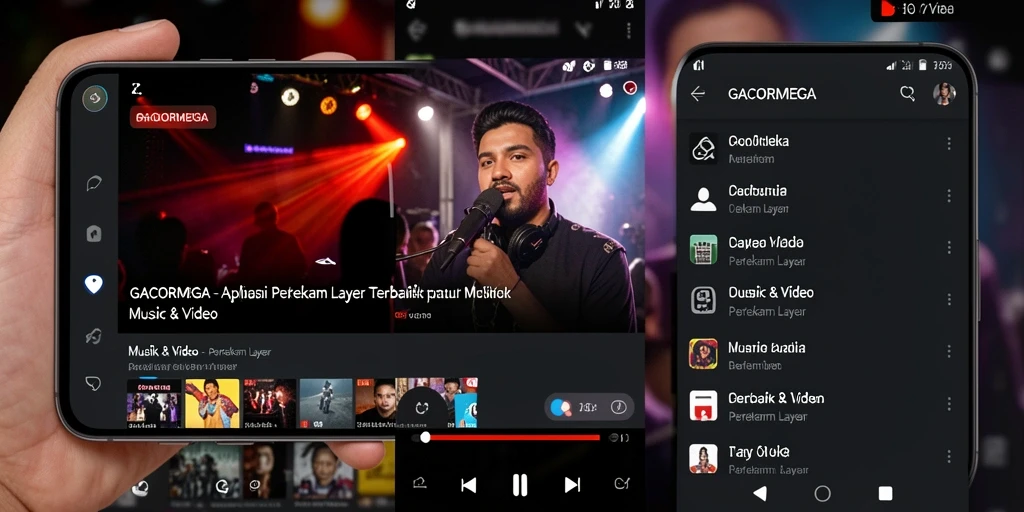The height and width of the screenshot is (512, 1024).
Task: Click the red-and-white app icon beside 'Gerbaik & Viden'
Action: [x=703, y=406]
